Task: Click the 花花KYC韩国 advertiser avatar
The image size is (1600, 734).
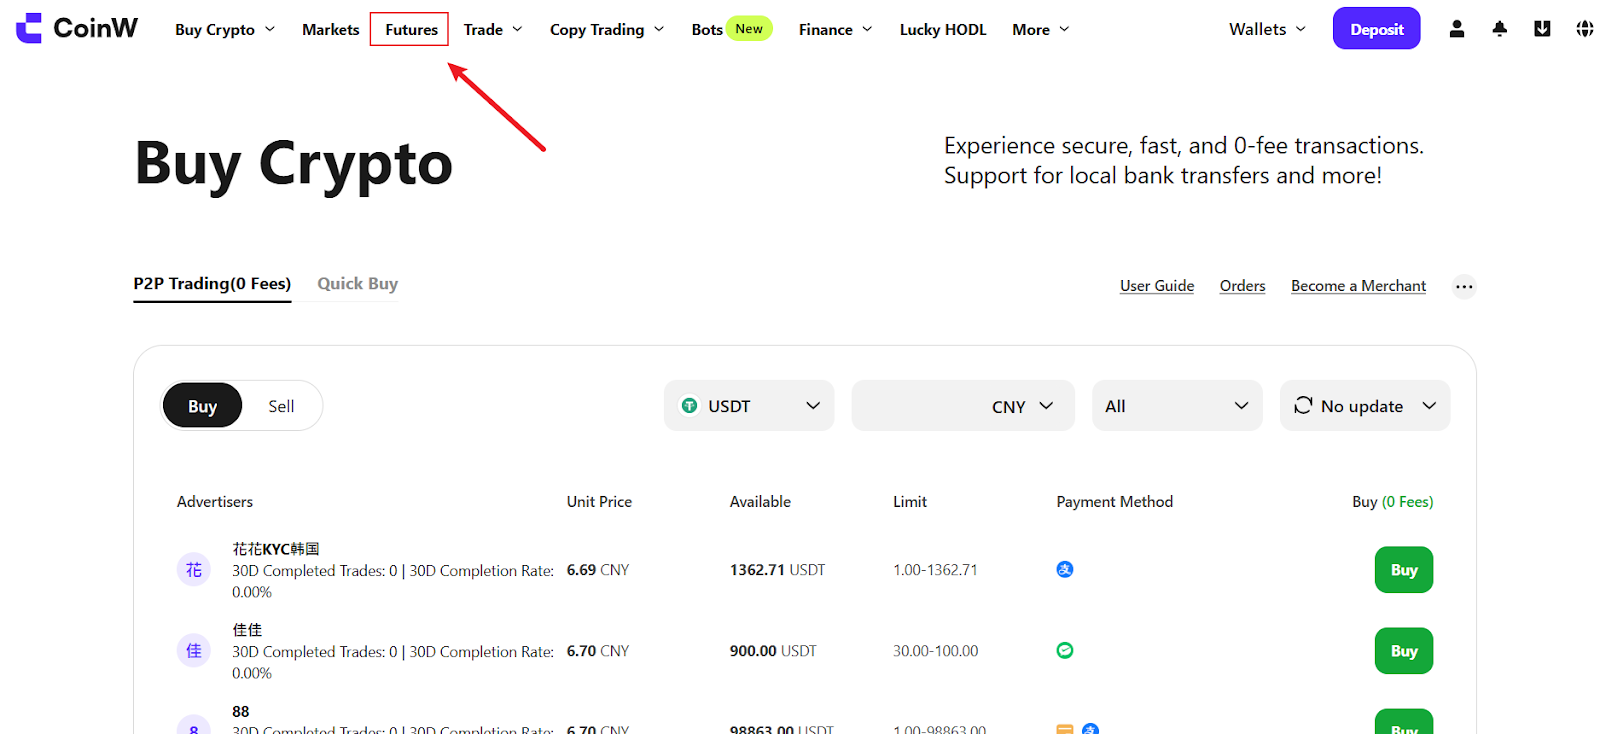Action: coord(194,570)
